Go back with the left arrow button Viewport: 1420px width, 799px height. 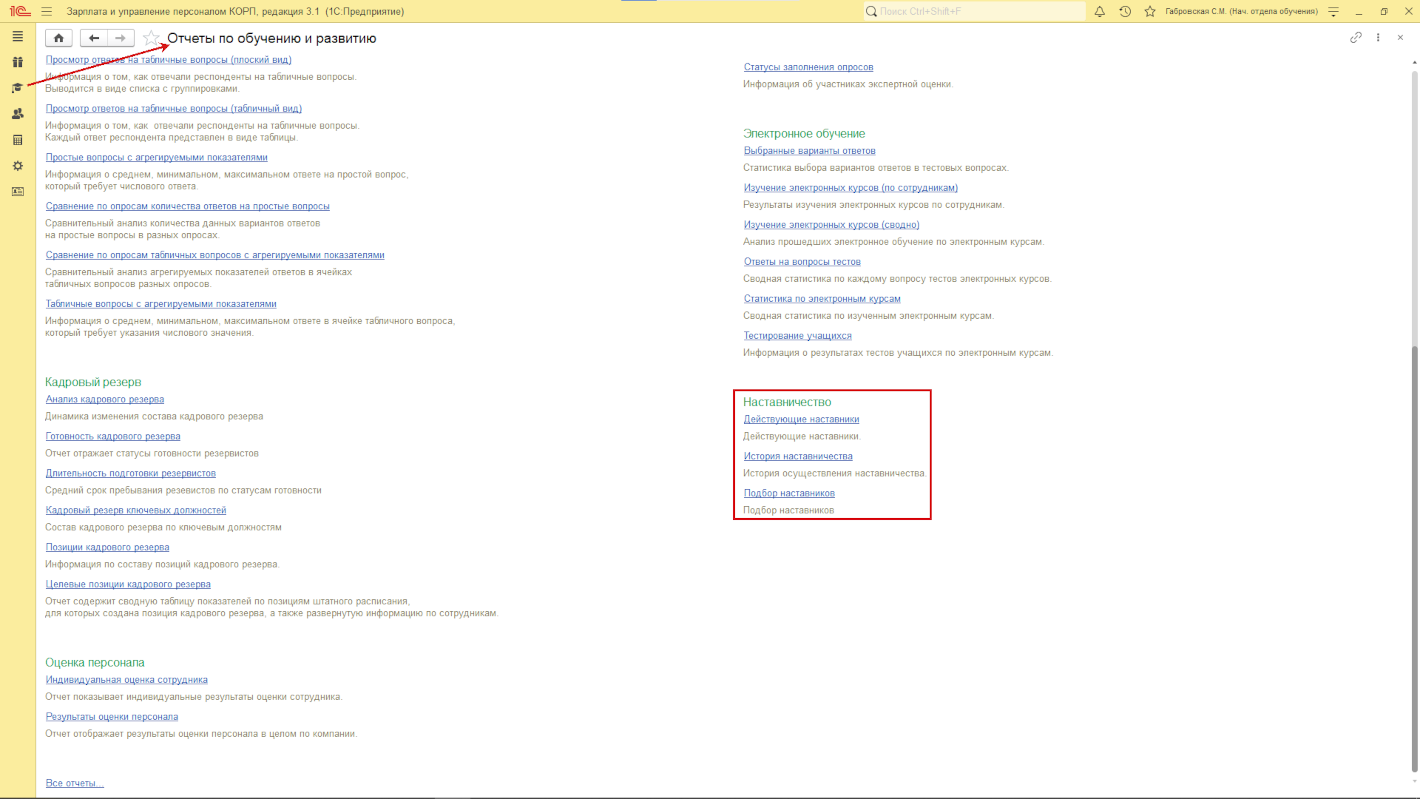(94, 38)
